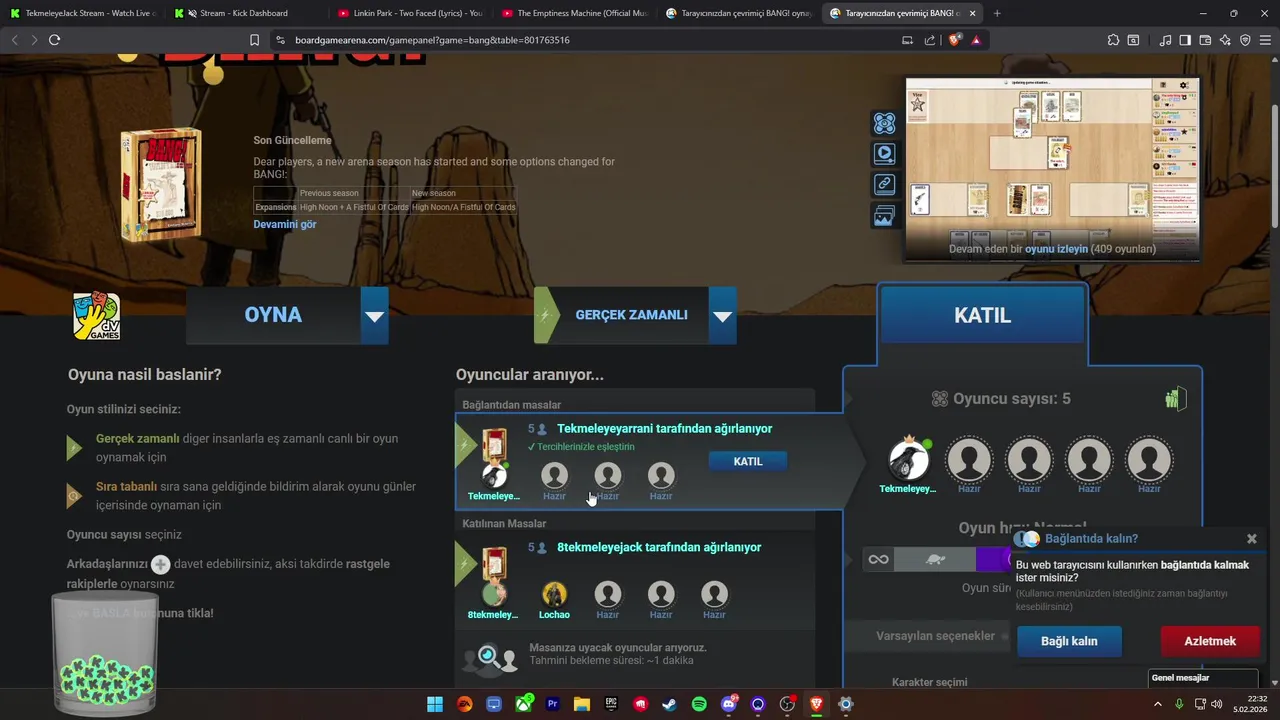Switch to The Emptiness Machine tab
The width and height of the screenshot is (1280, 720).
574,13
